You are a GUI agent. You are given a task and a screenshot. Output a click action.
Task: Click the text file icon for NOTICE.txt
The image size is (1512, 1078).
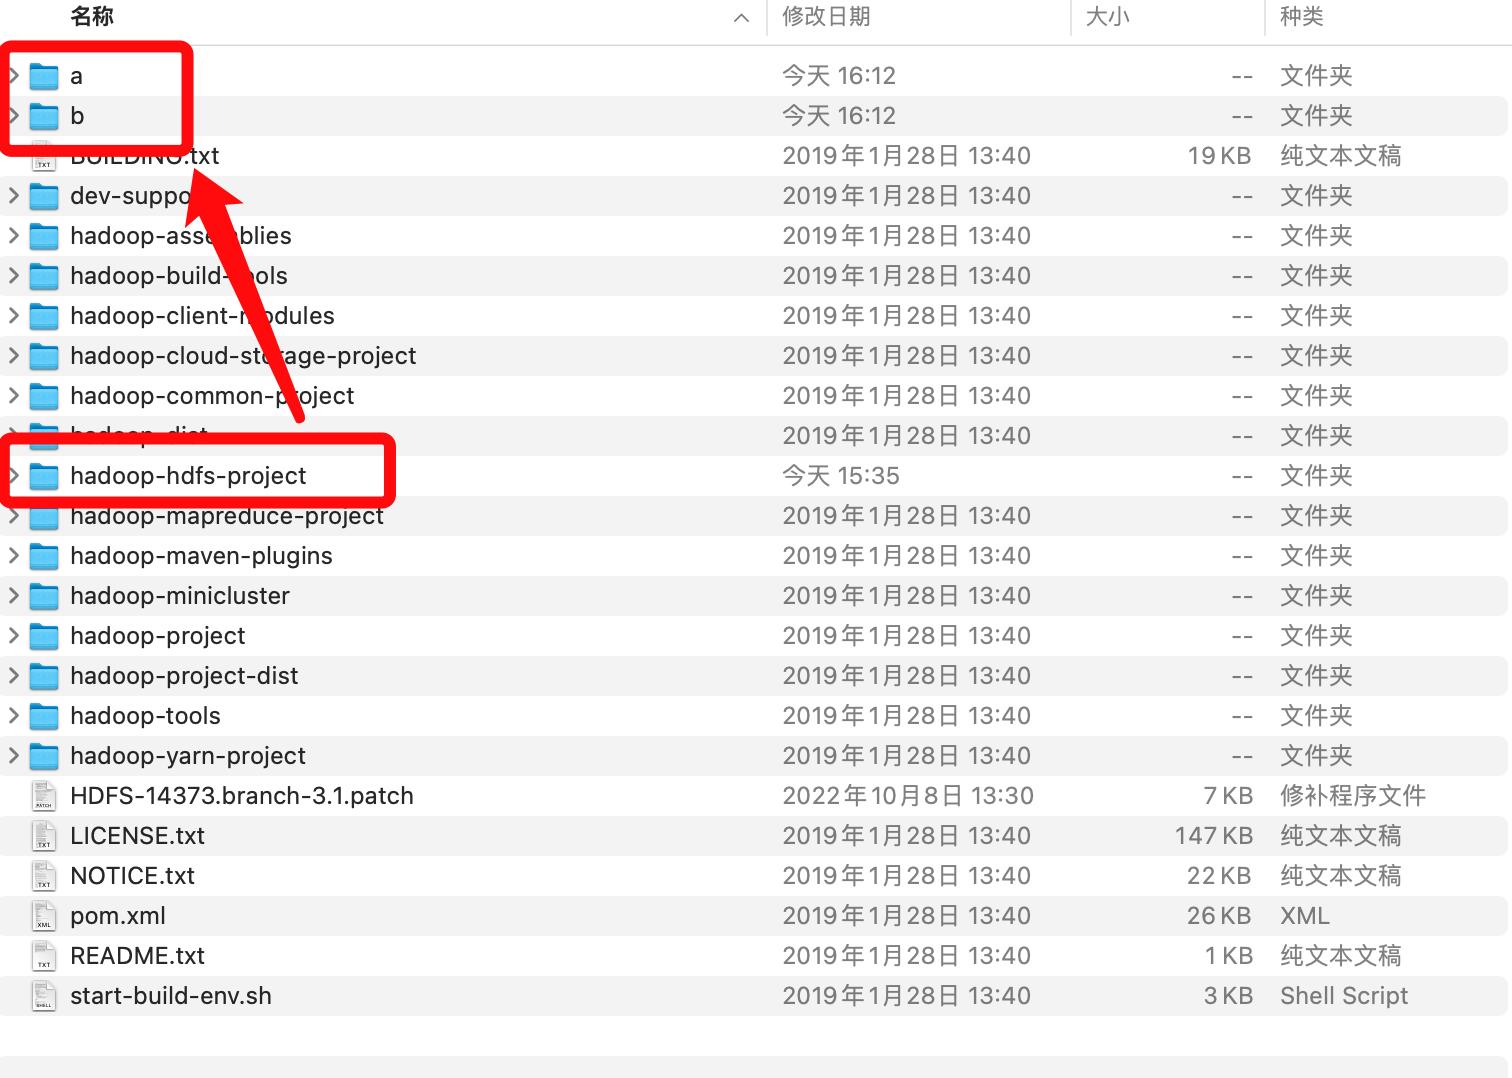click(44, 876)
